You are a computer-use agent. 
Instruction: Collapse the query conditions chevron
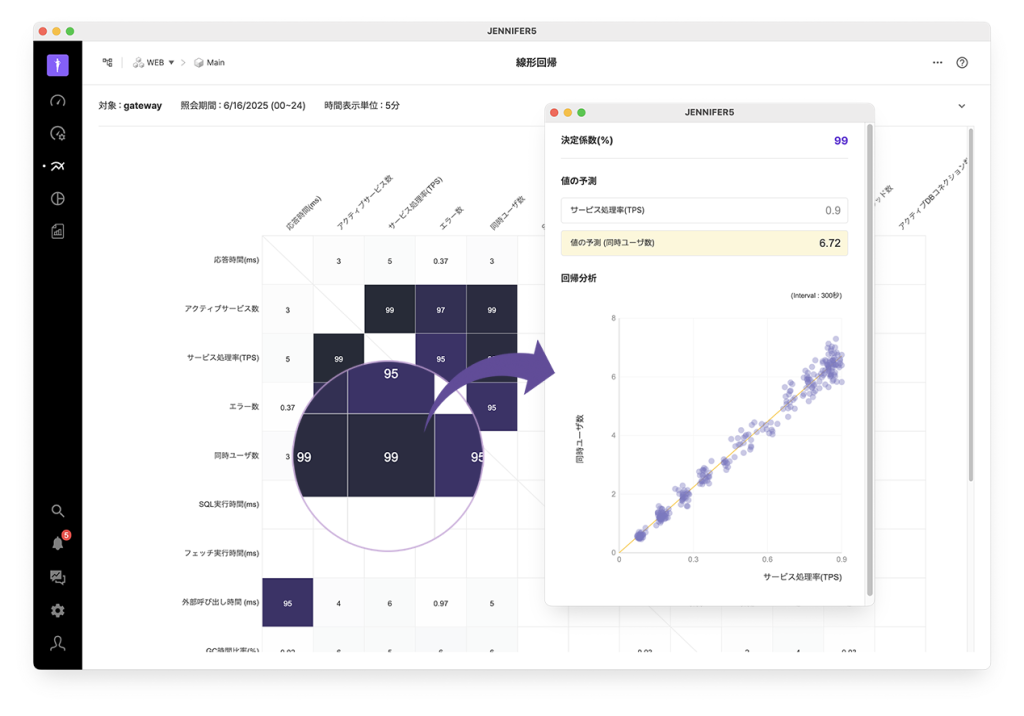click(962, 106)
